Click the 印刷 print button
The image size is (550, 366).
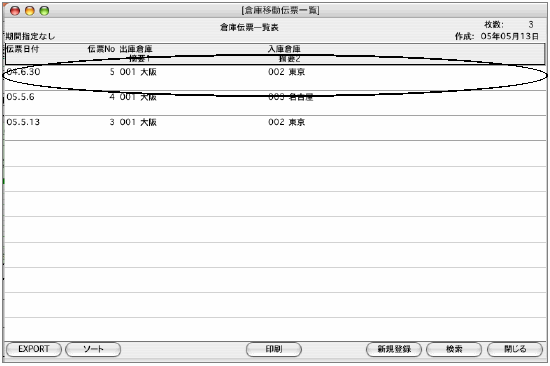tap(274, 349)
